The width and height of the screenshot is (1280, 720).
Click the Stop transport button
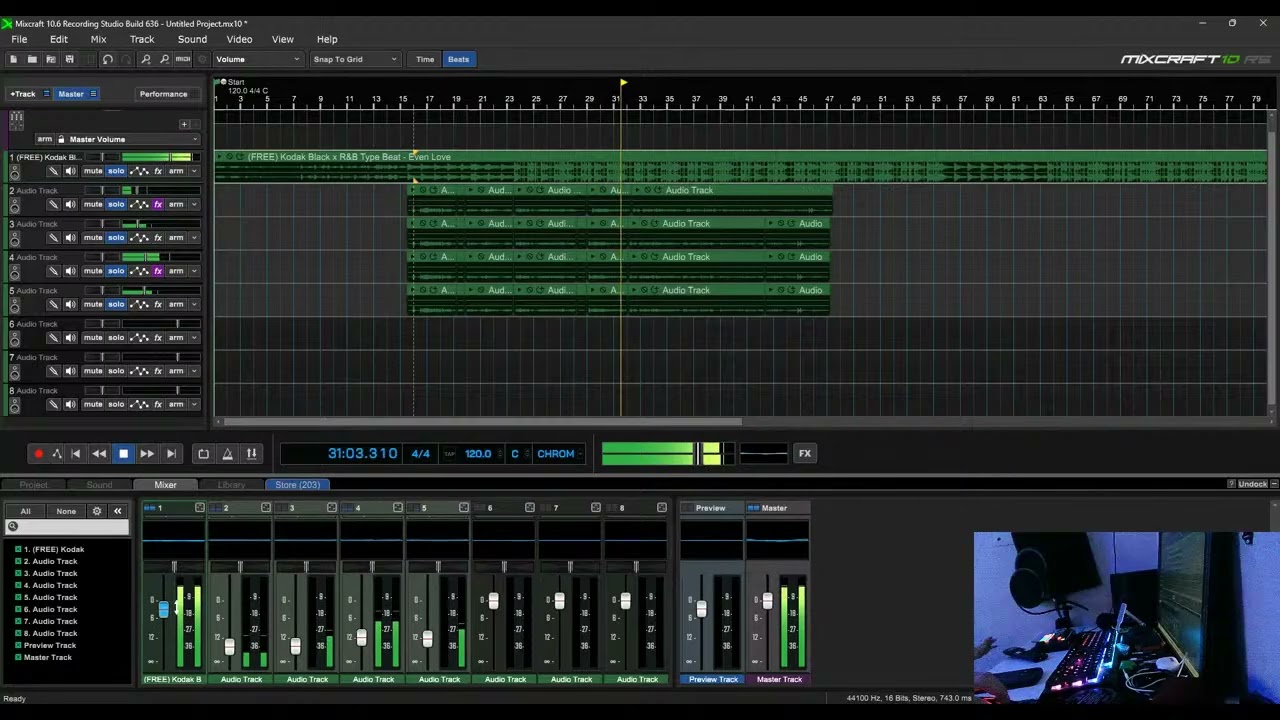(x=123, y=454)
